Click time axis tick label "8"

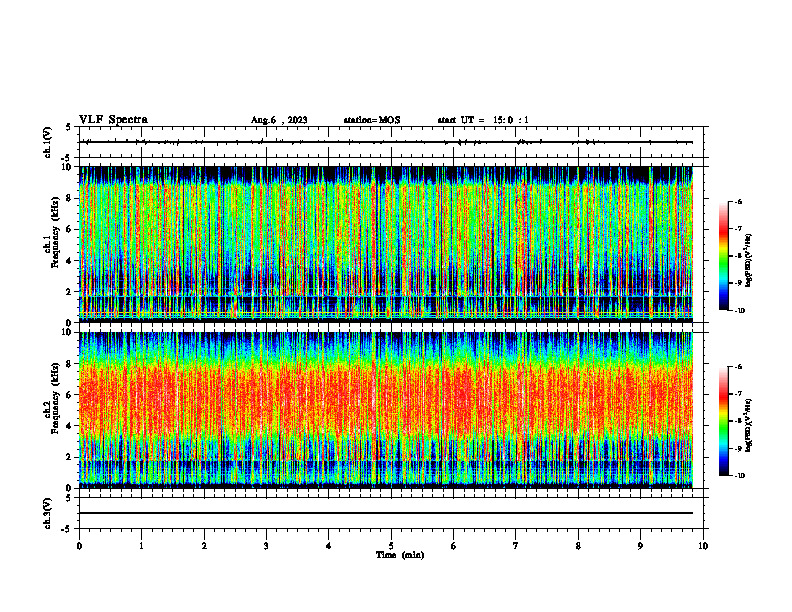click(578, 546)
